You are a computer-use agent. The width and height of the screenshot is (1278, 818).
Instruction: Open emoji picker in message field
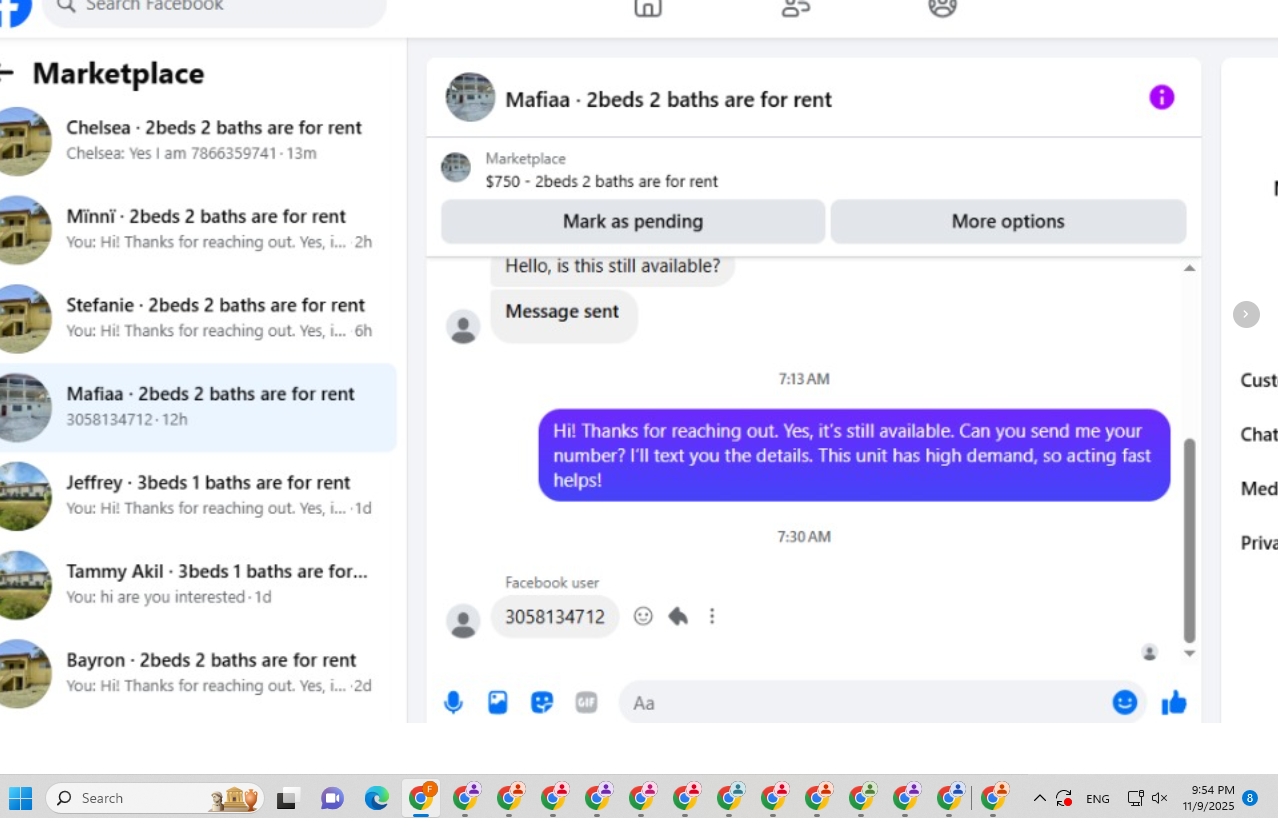click(1125, 702)
